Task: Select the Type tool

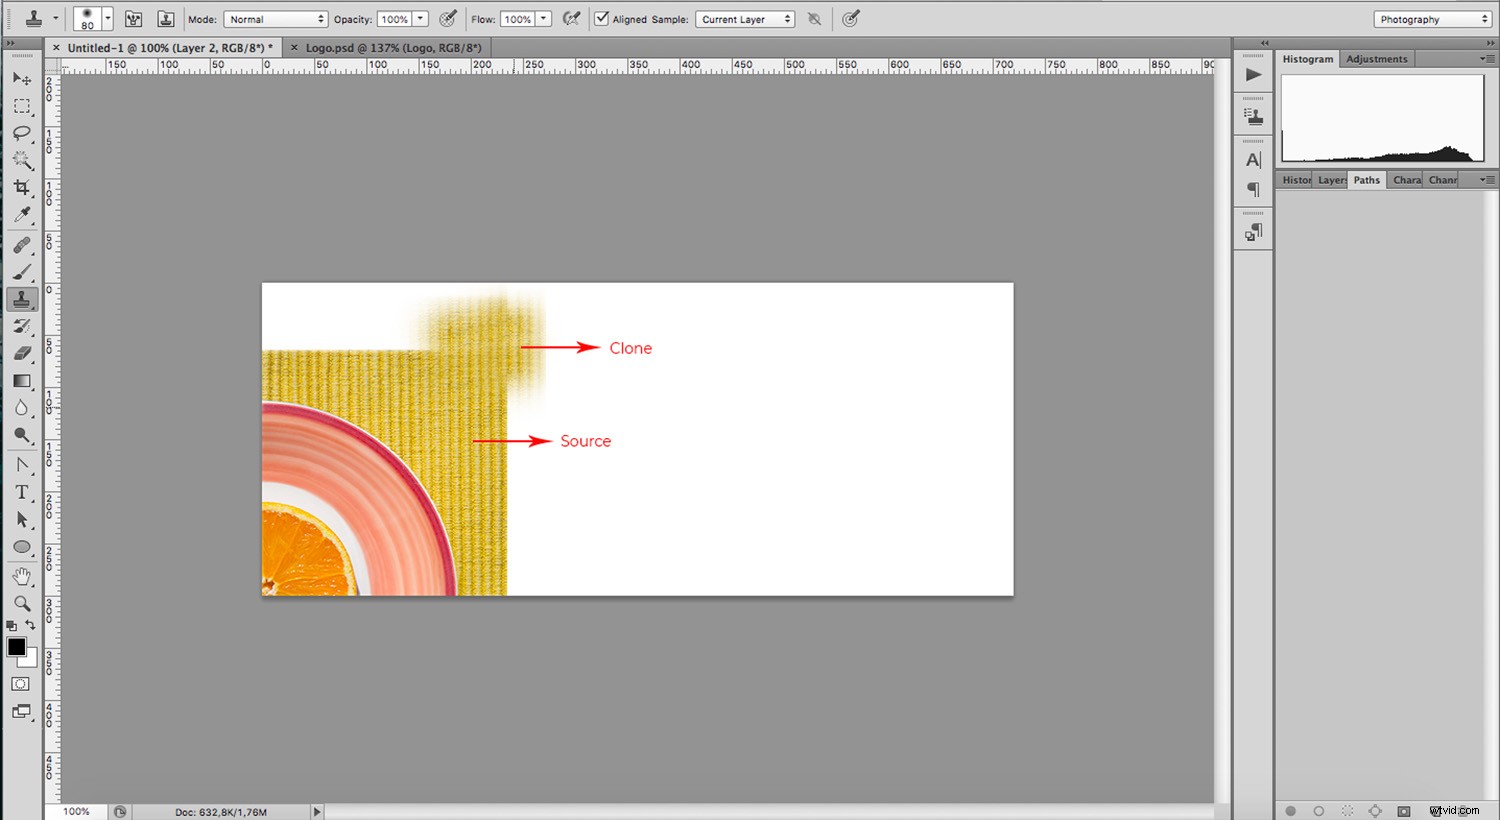Action: tap(22, 491)
